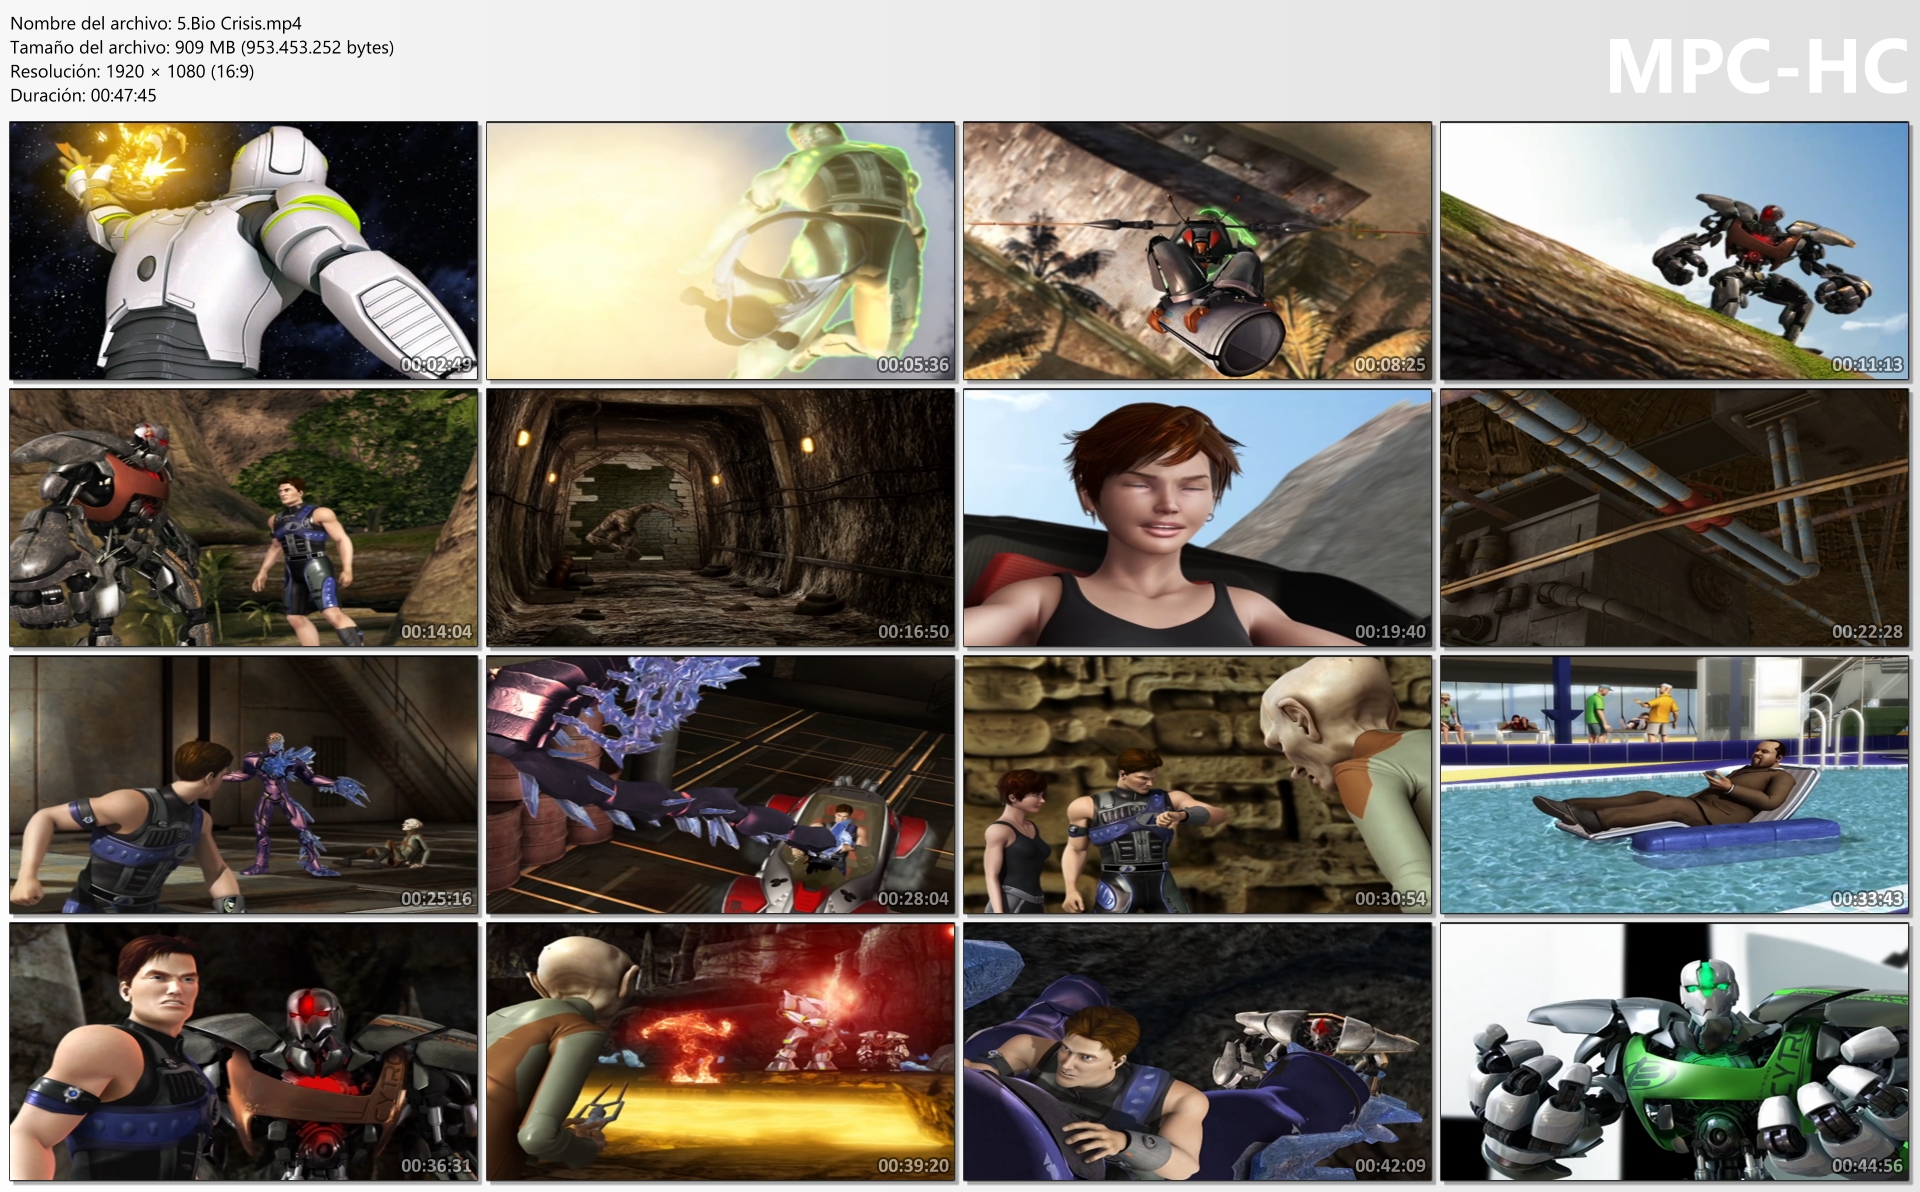Select the frame stamped 00:05:36
This screenshot has height=1192, width=1920.
pyautogui.click(x=720, y=250)
